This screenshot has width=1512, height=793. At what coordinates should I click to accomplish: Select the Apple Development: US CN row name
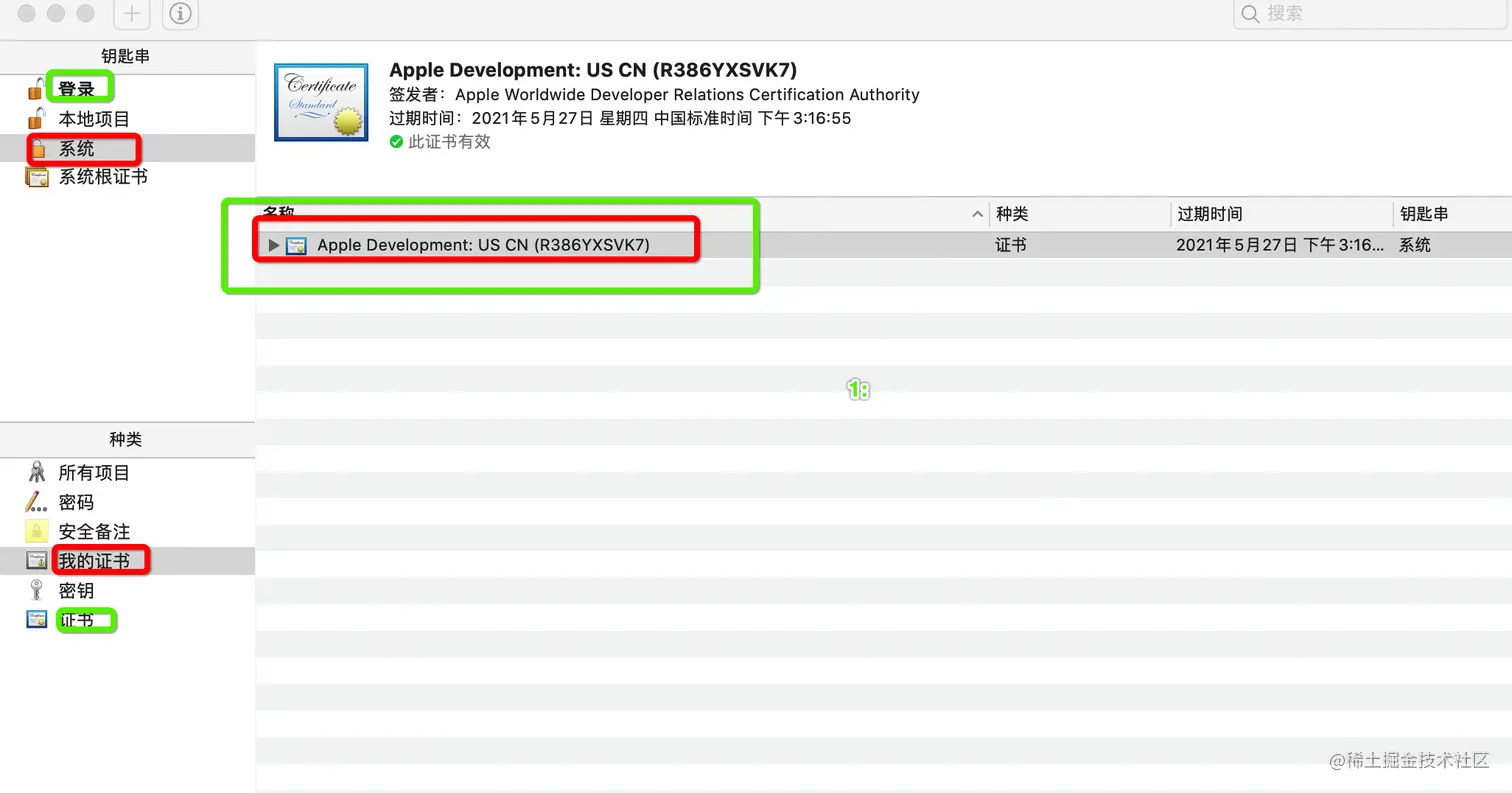(484, 245)
